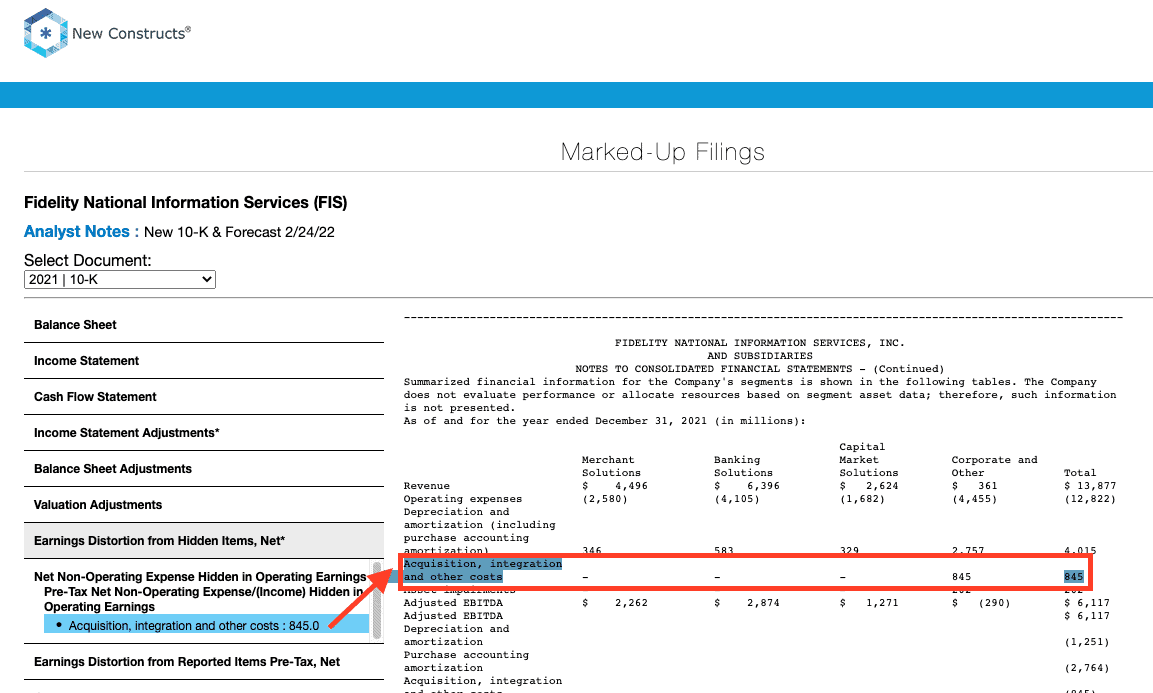Click Adjusted EBITDA Corporate value $ (290)
This screenshot has height=693, width=1153.
pos(981,603)
